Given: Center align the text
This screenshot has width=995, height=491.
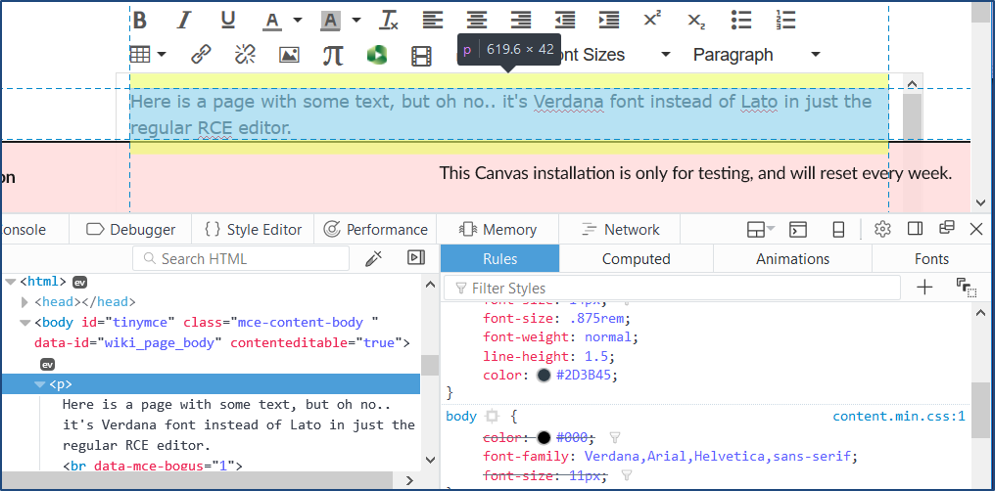Looking at the screenshot, I should [477, 20].
